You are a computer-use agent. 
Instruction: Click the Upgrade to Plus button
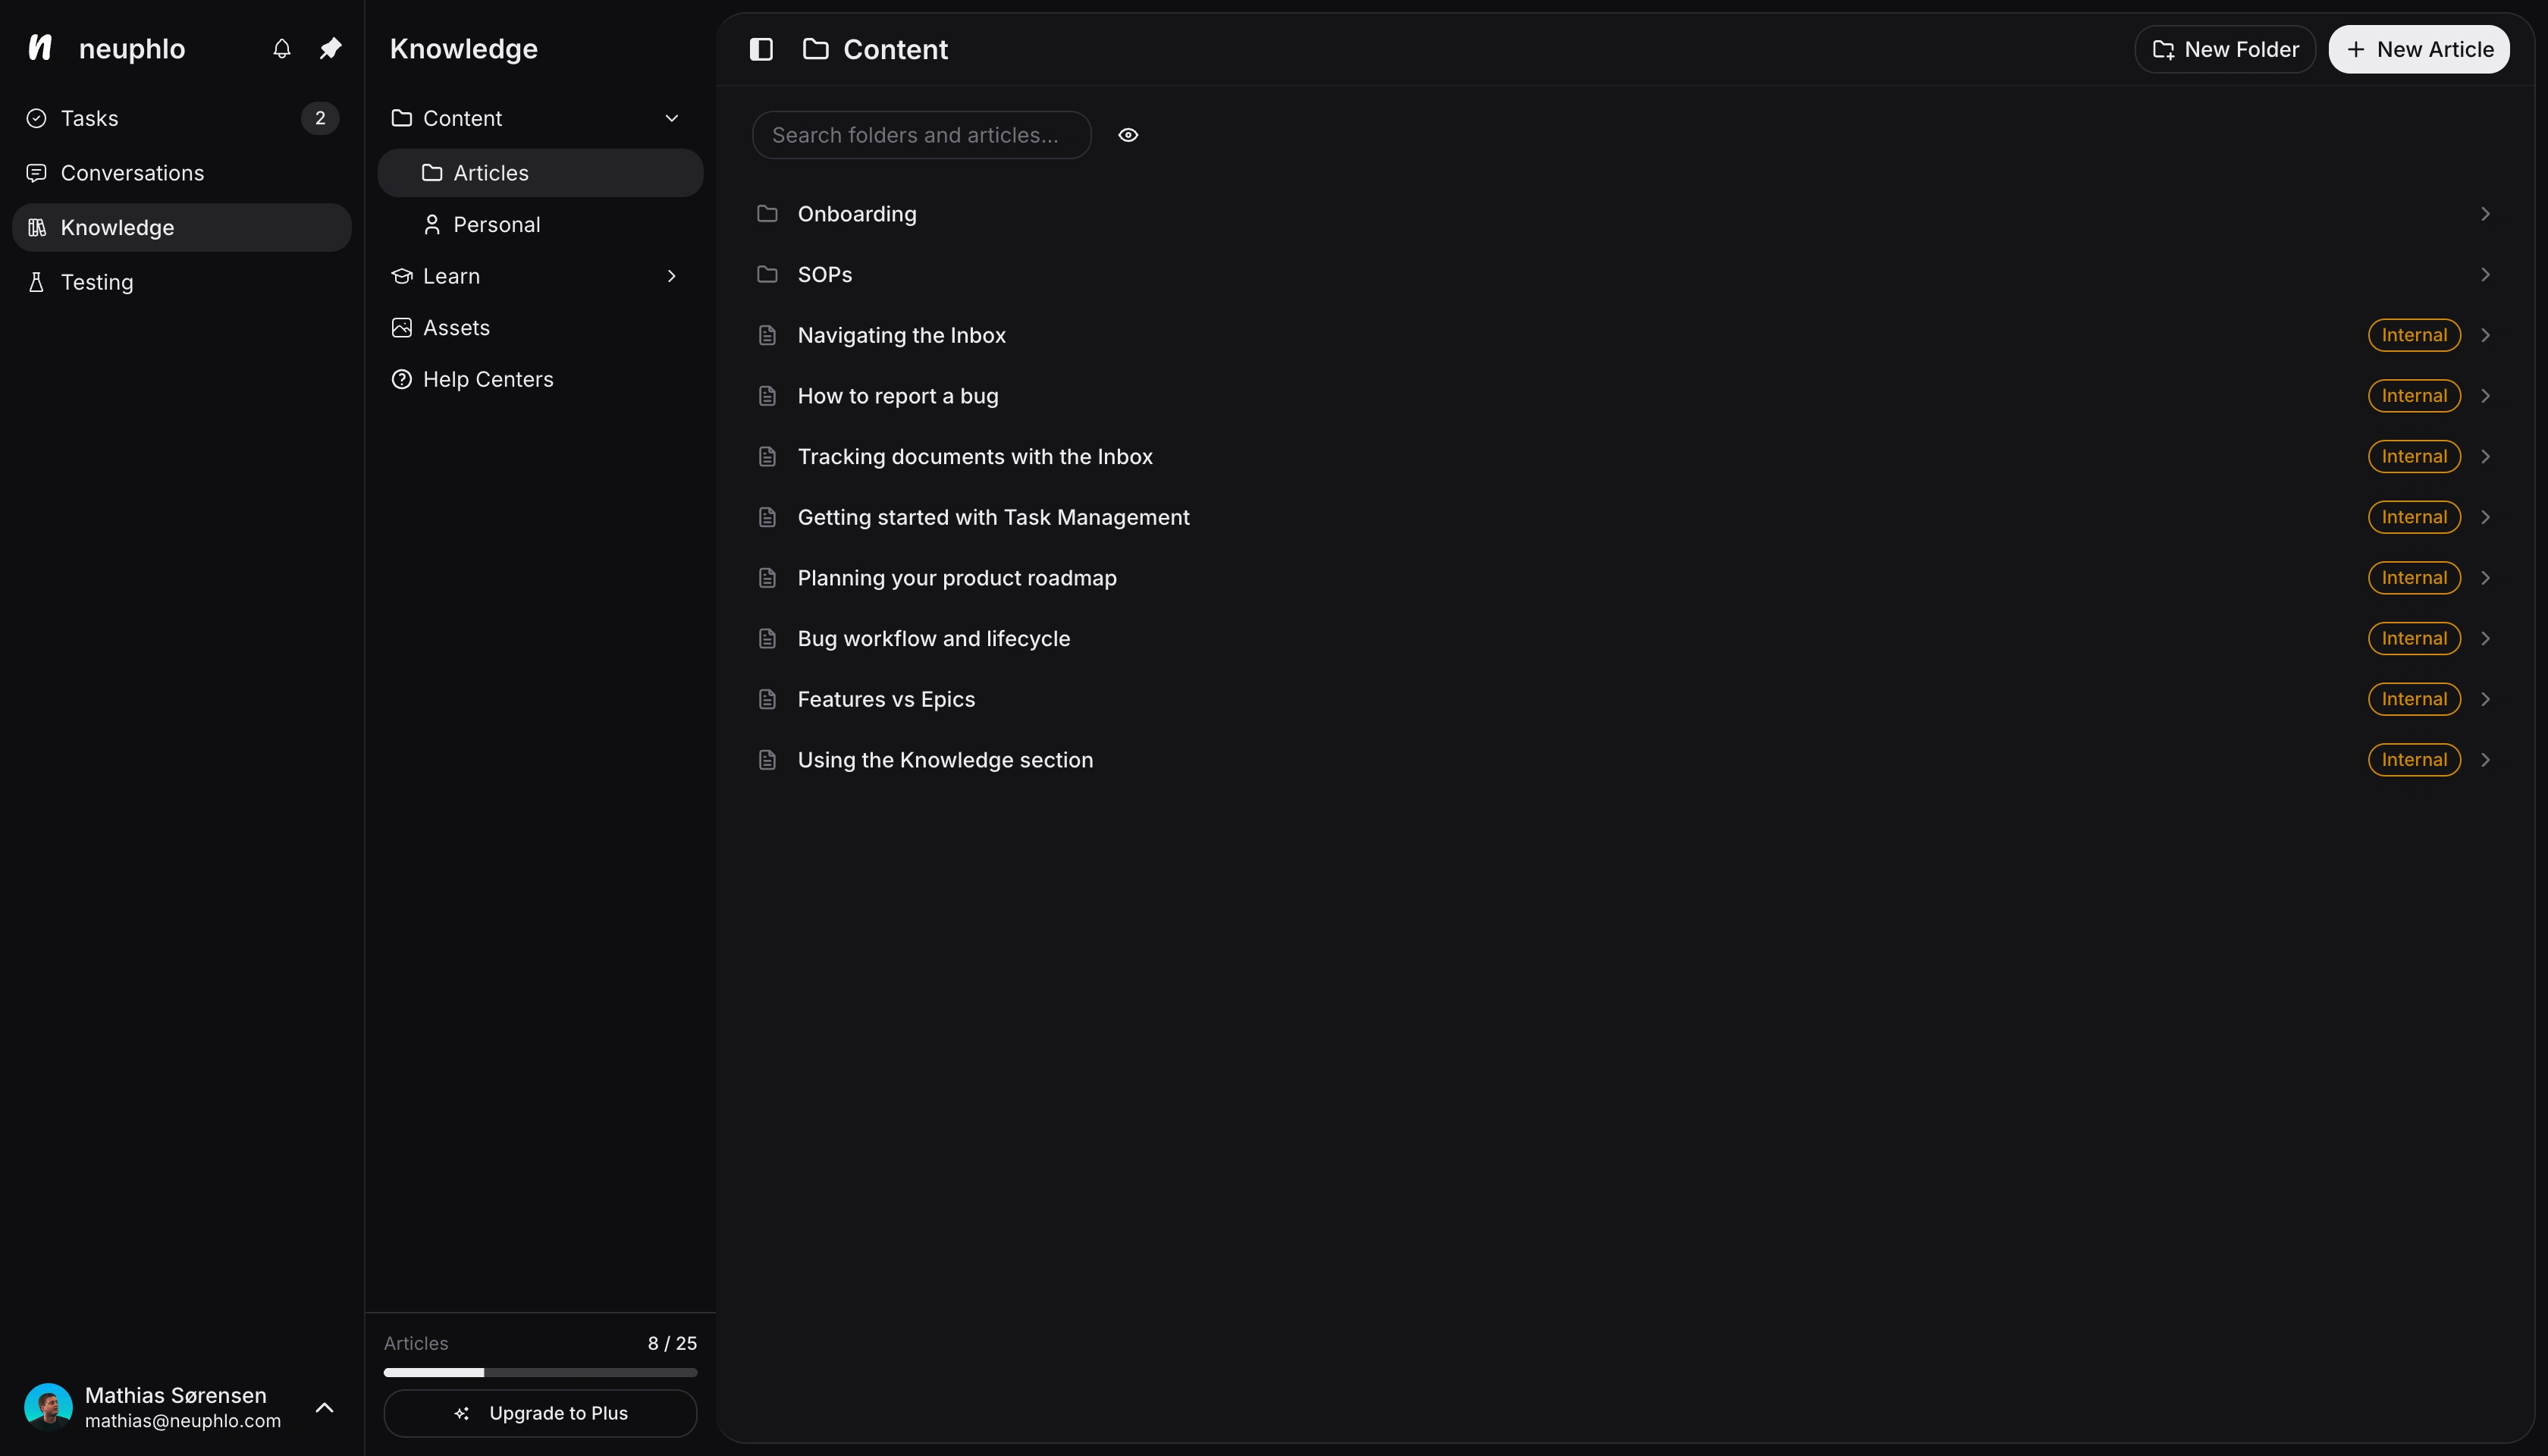[x=540, y=1412]
